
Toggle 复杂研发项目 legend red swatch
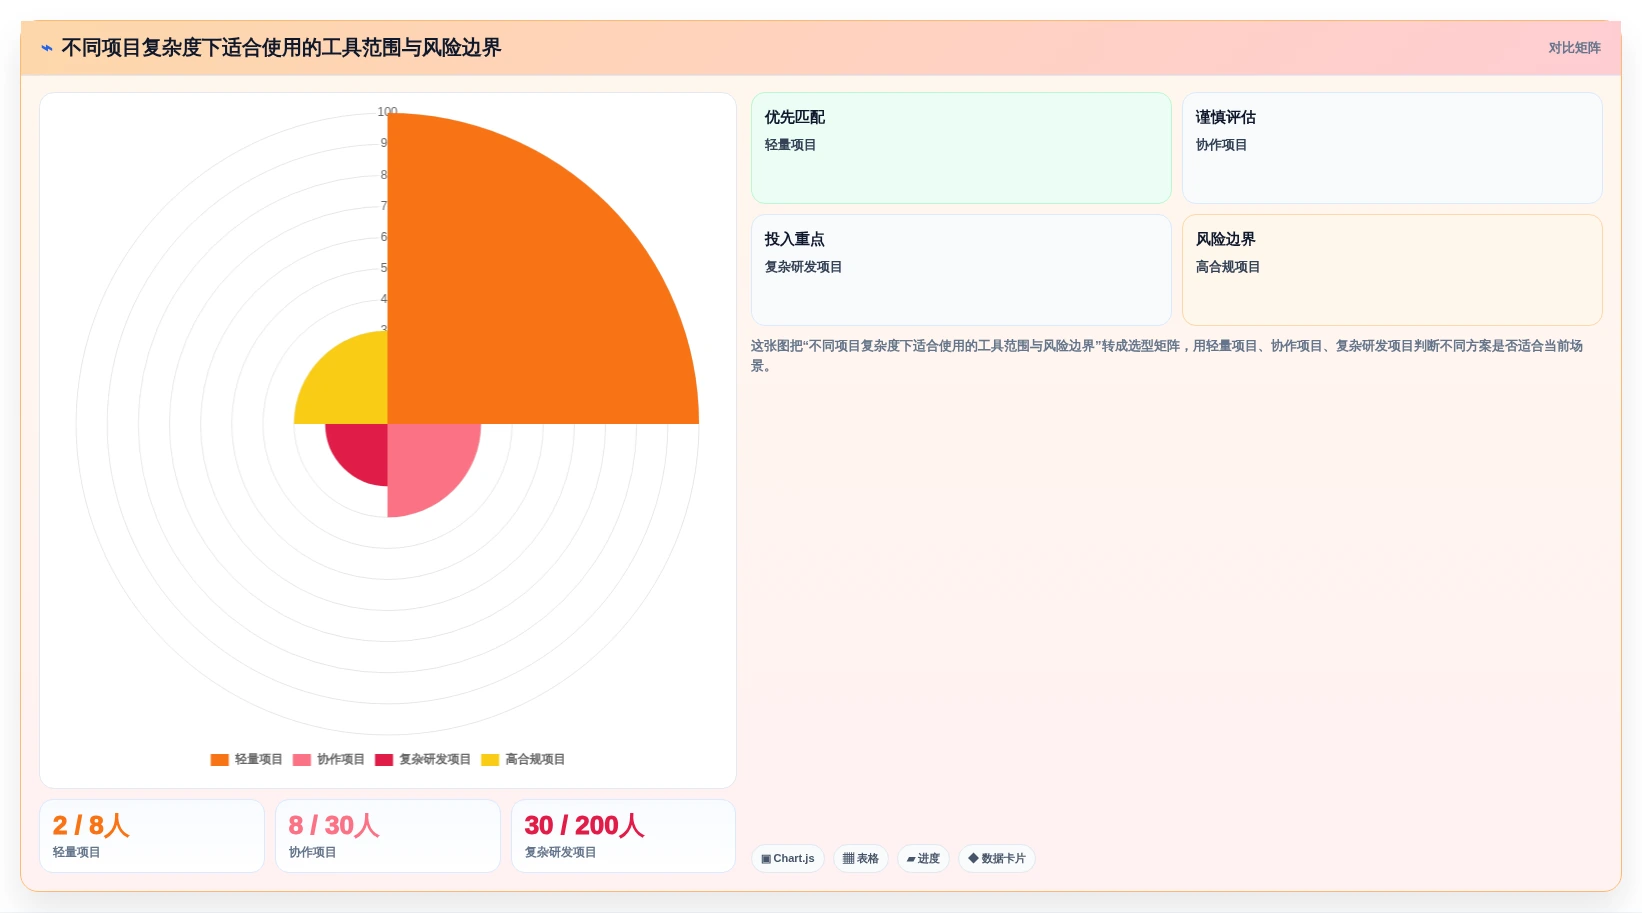[x=384, y=760]
